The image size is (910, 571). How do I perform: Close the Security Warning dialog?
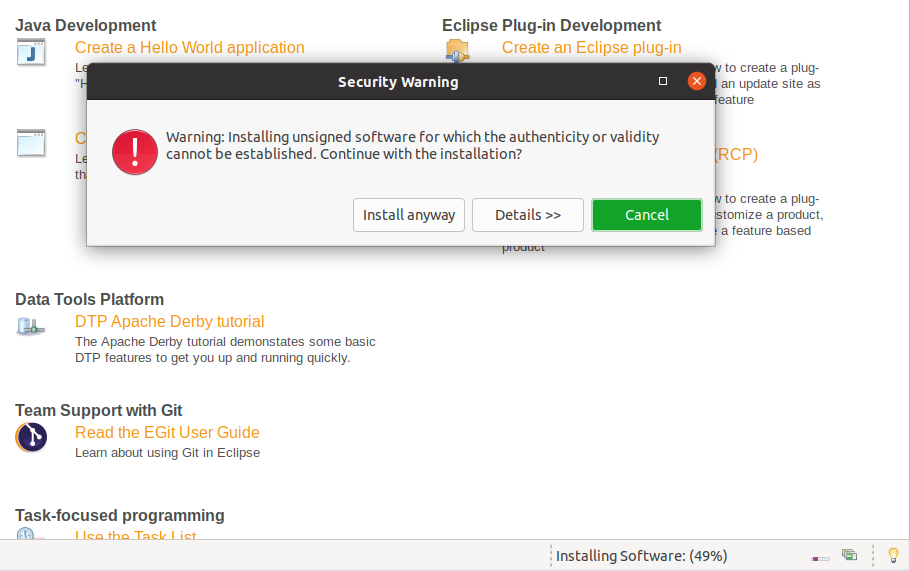click(696, 81)
